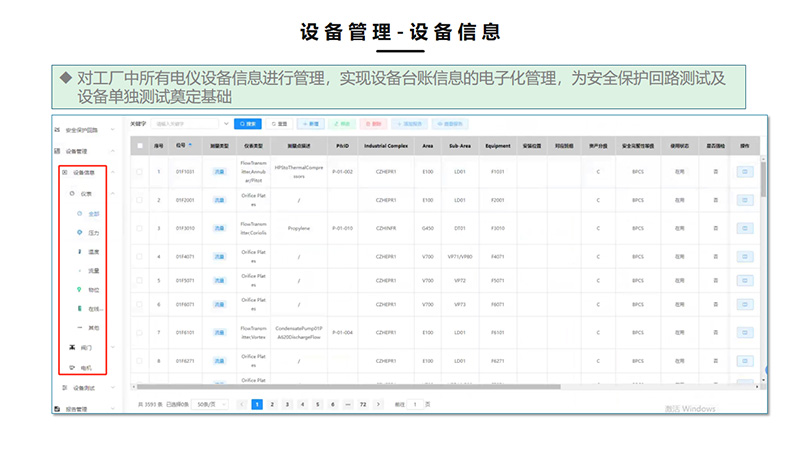800x450 pixels.
Task: Go to page 5 in pagination
Action: pos(317,404)
